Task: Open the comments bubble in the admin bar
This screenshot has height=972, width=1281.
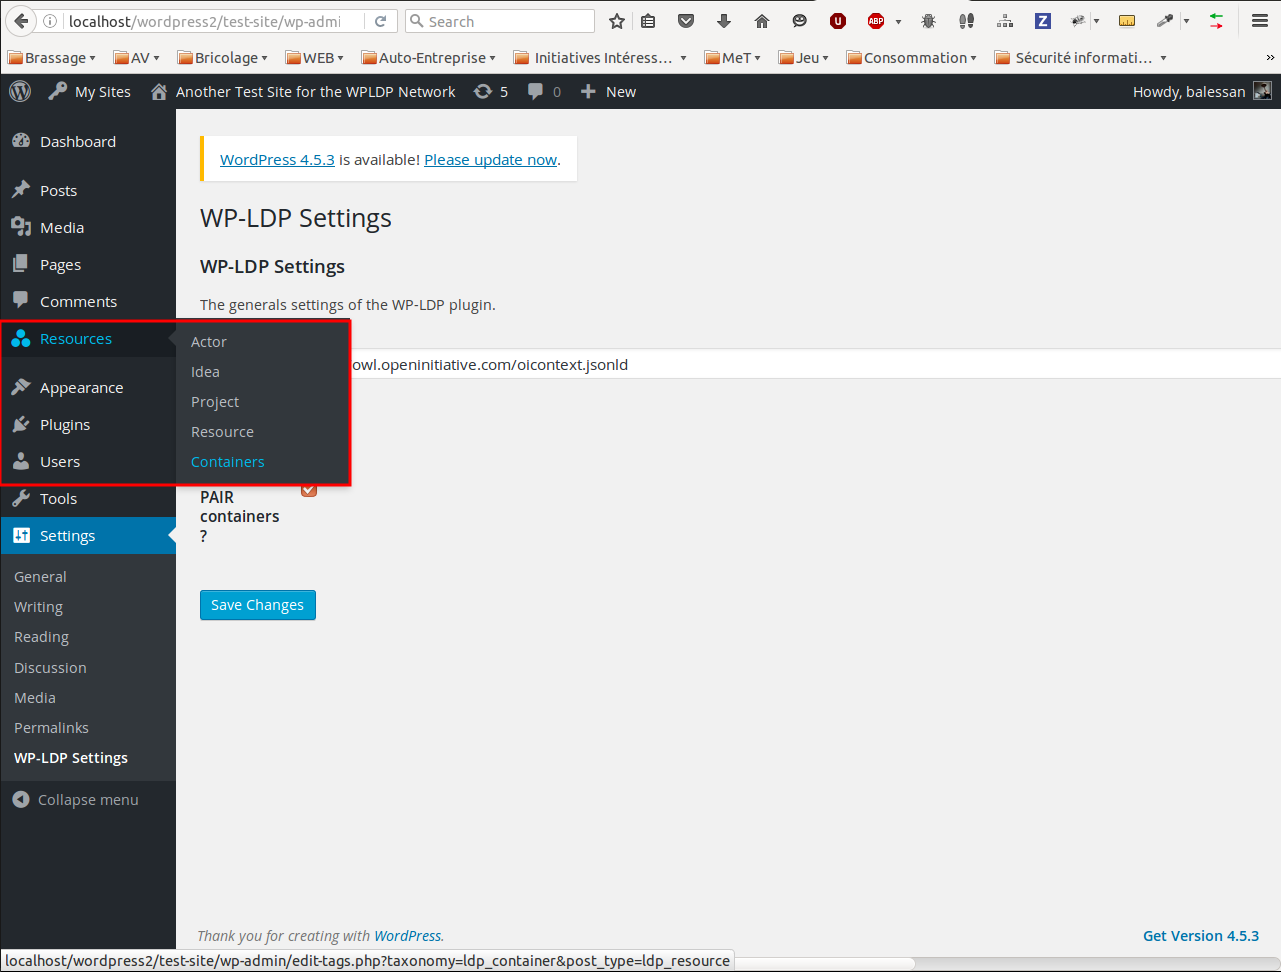Action: pos(545,92)
